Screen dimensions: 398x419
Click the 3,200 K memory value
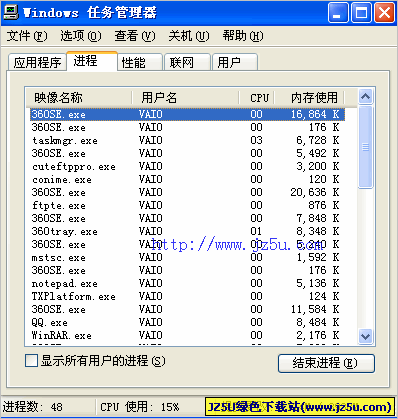click(318, 166)
